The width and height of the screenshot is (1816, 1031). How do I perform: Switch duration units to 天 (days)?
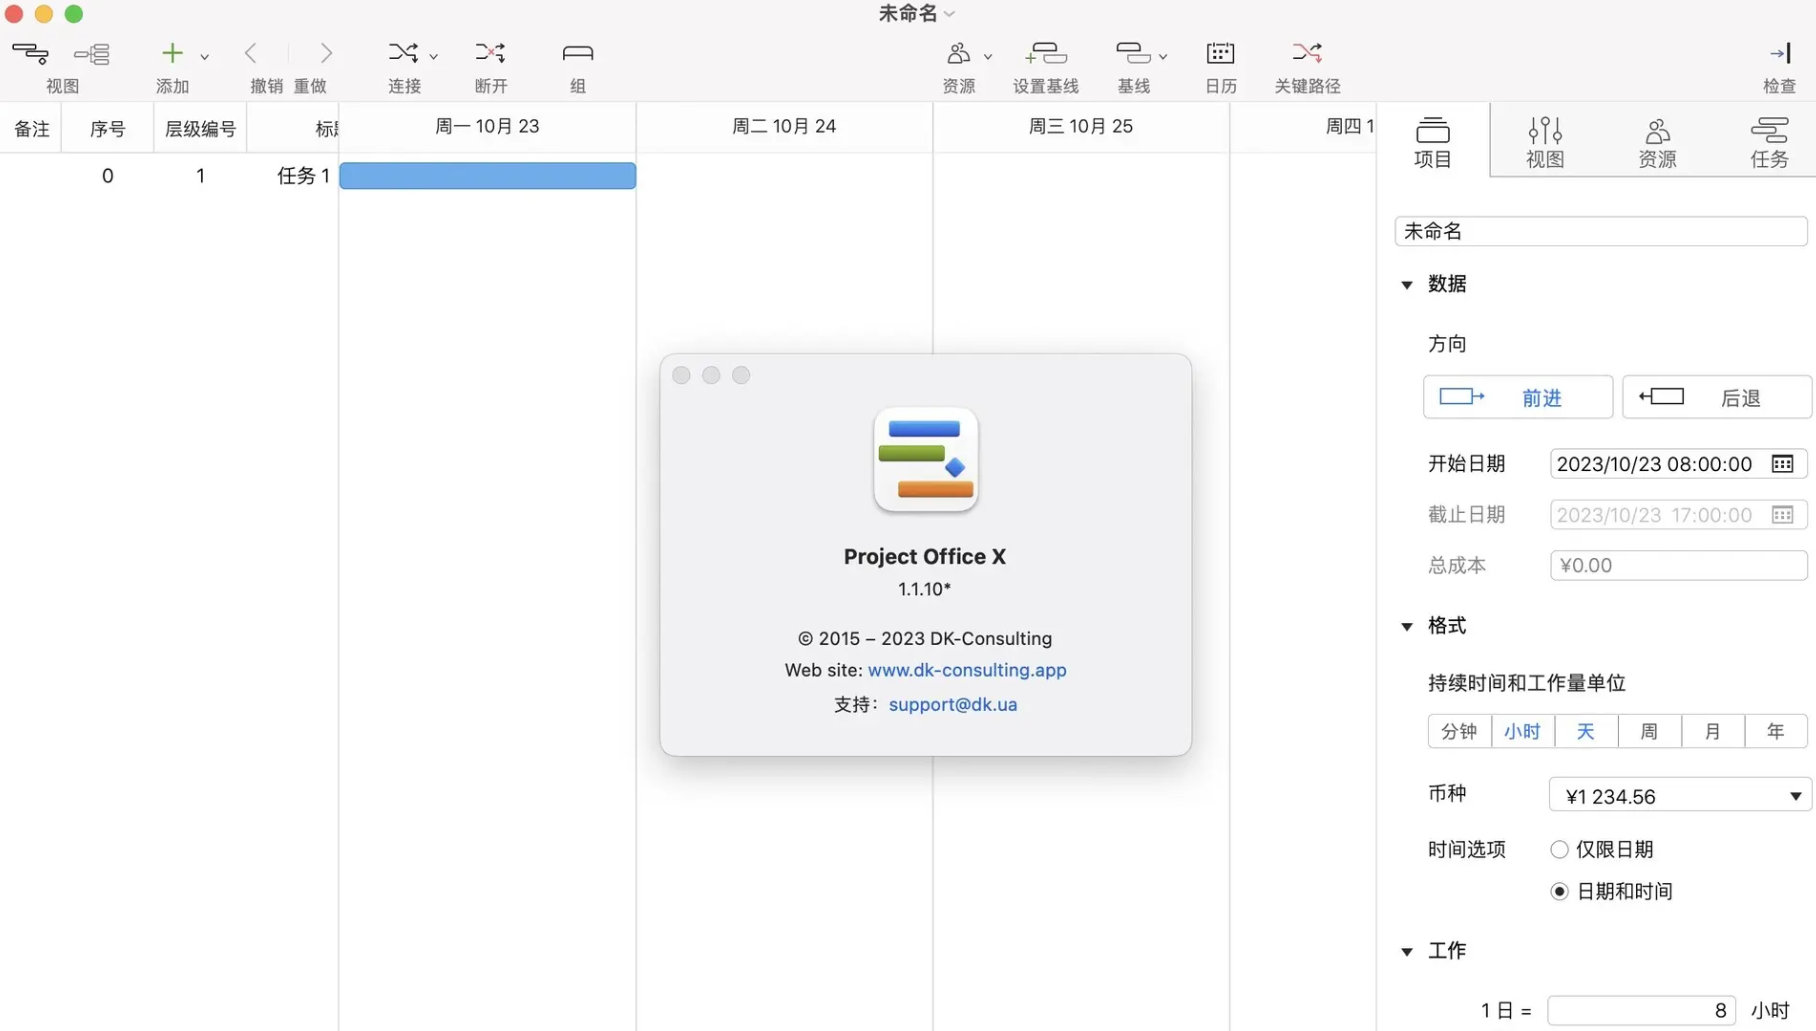click(1586, 731)
